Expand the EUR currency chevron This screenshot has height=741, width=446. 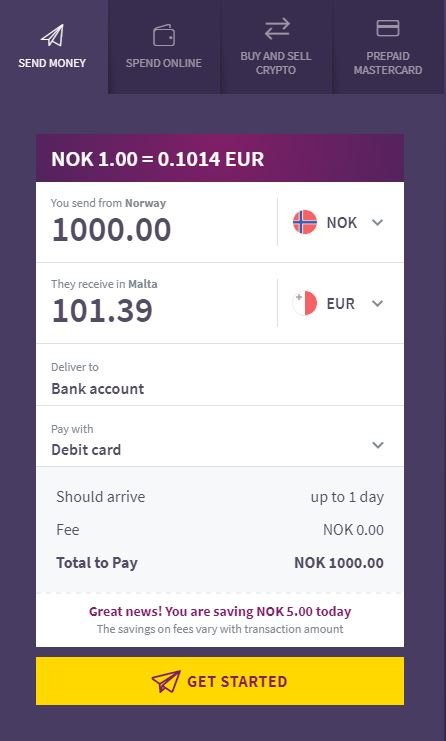point(377,303)
